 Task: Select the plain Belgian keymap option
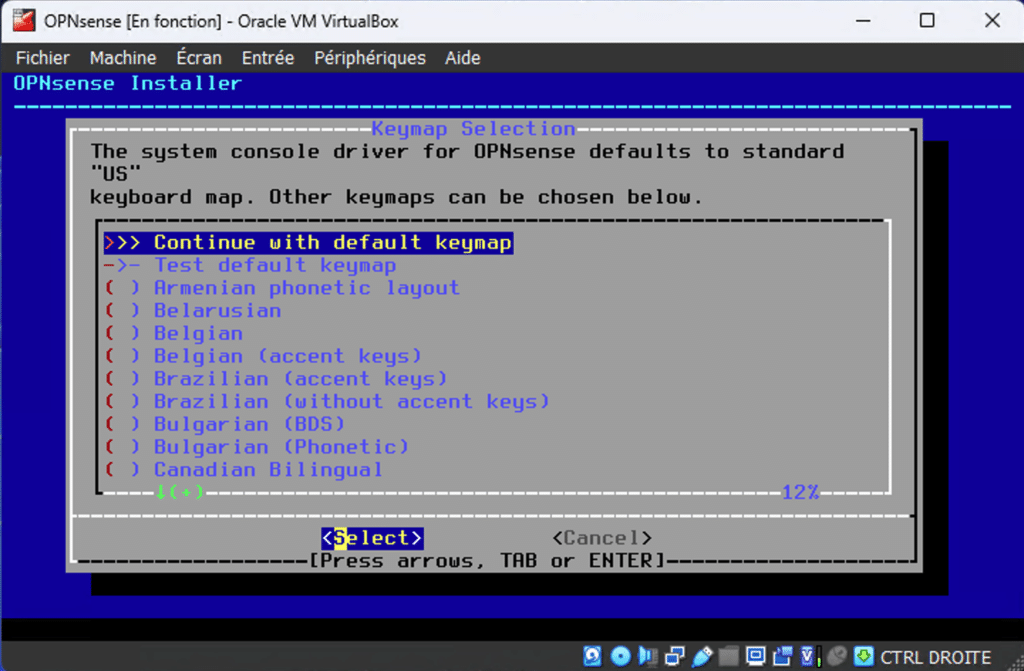point(174,333)
